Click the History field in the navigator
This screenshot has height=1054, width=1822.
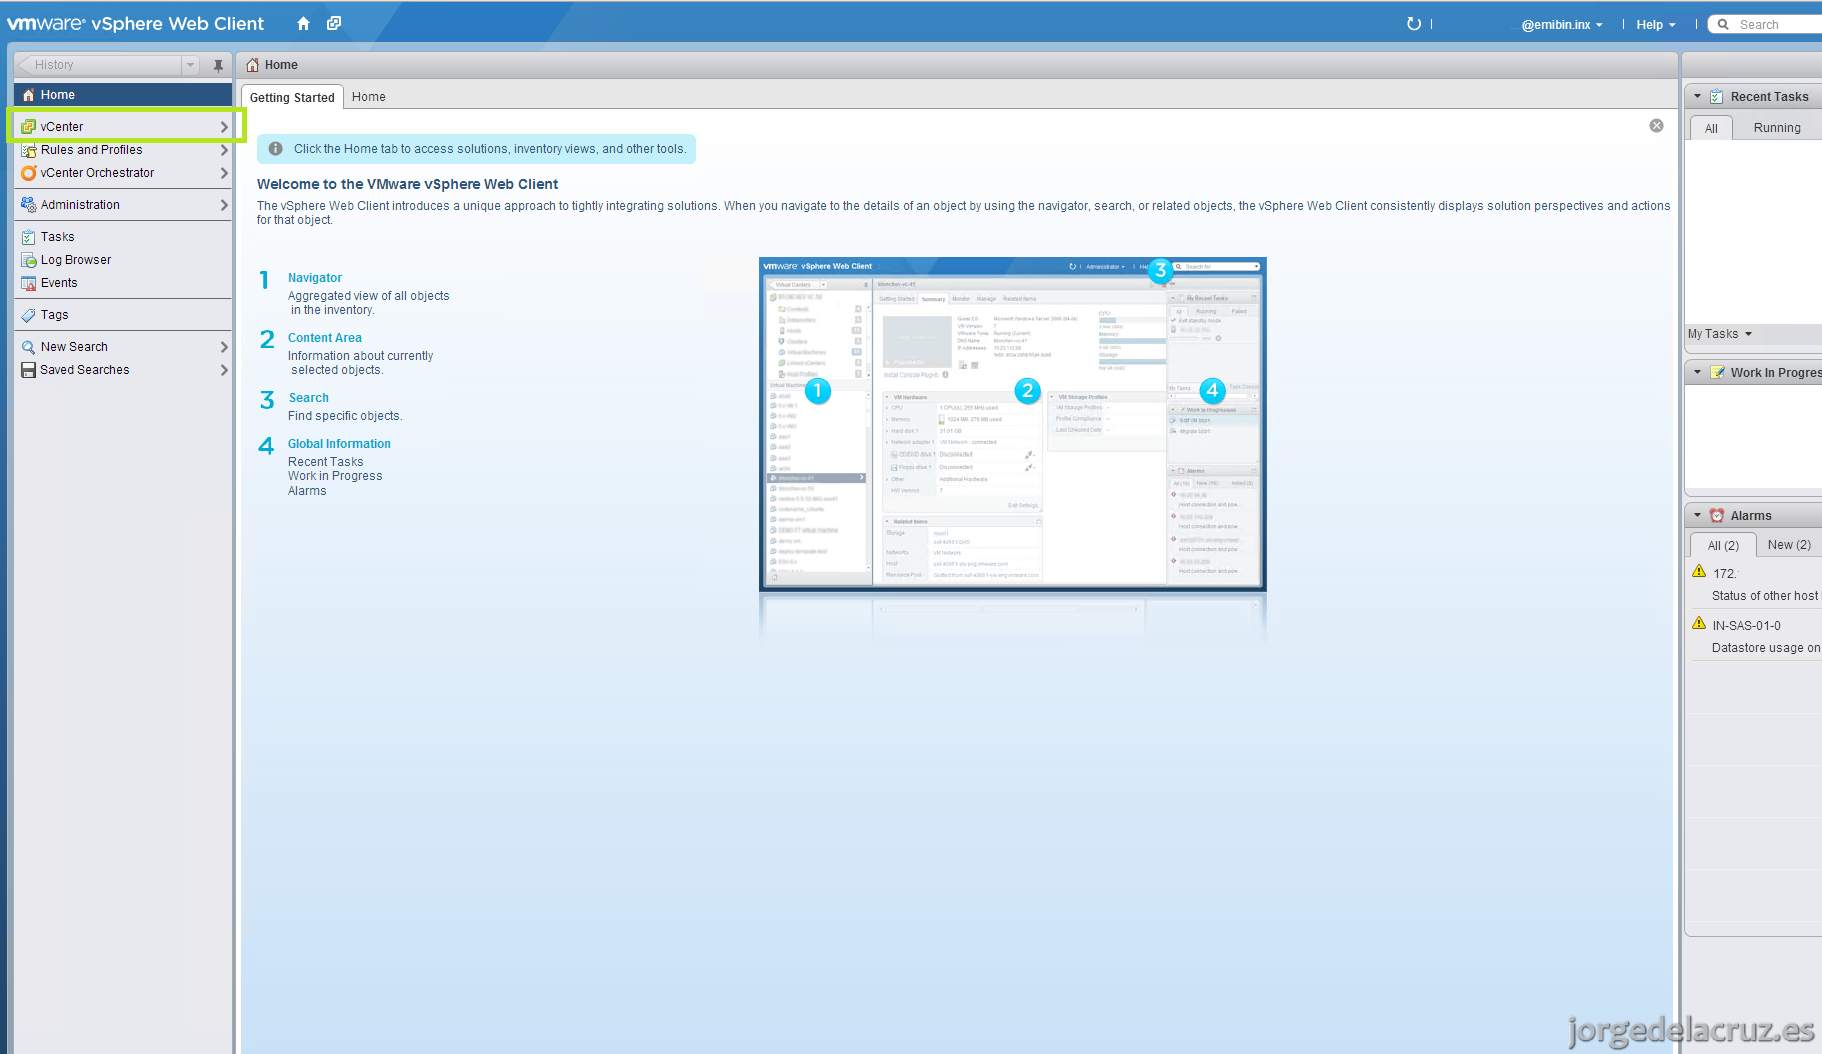[106, 65]
